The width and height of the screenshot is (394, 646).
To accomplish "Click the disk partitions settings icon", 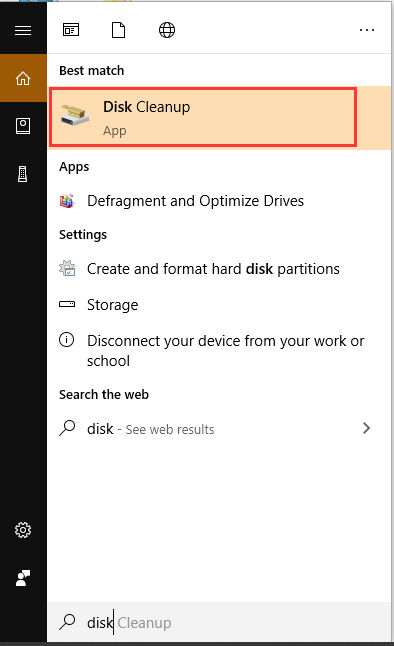I will coord(67,268).
